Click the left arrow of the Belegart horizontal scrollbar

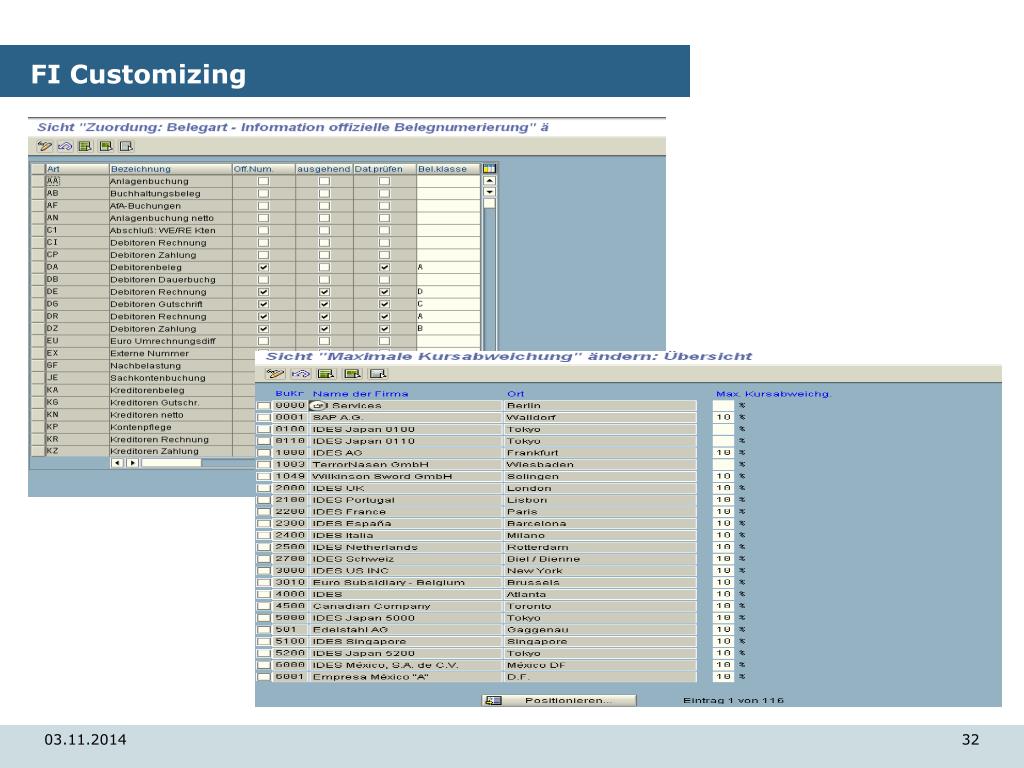click(117, 463)
